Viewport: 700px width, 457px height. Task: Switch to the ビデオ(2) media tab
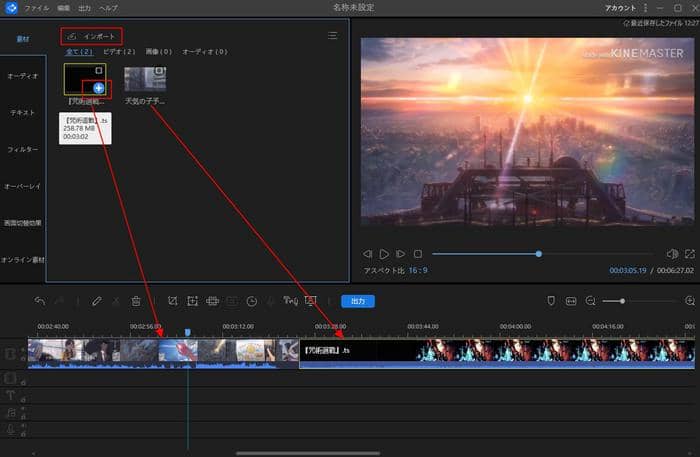[119, 52]
